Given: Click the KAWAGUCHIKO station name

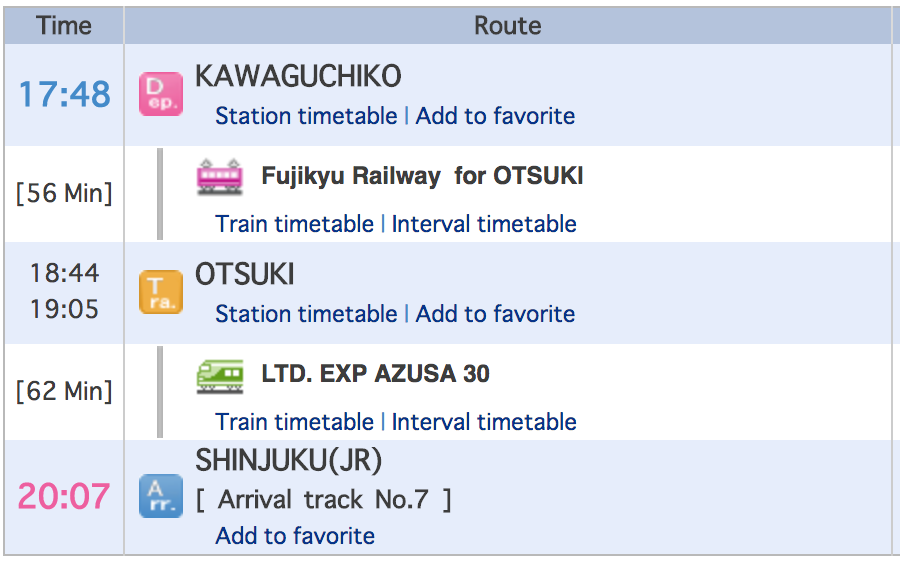Looking at the screenshot, I should point(298,76).
